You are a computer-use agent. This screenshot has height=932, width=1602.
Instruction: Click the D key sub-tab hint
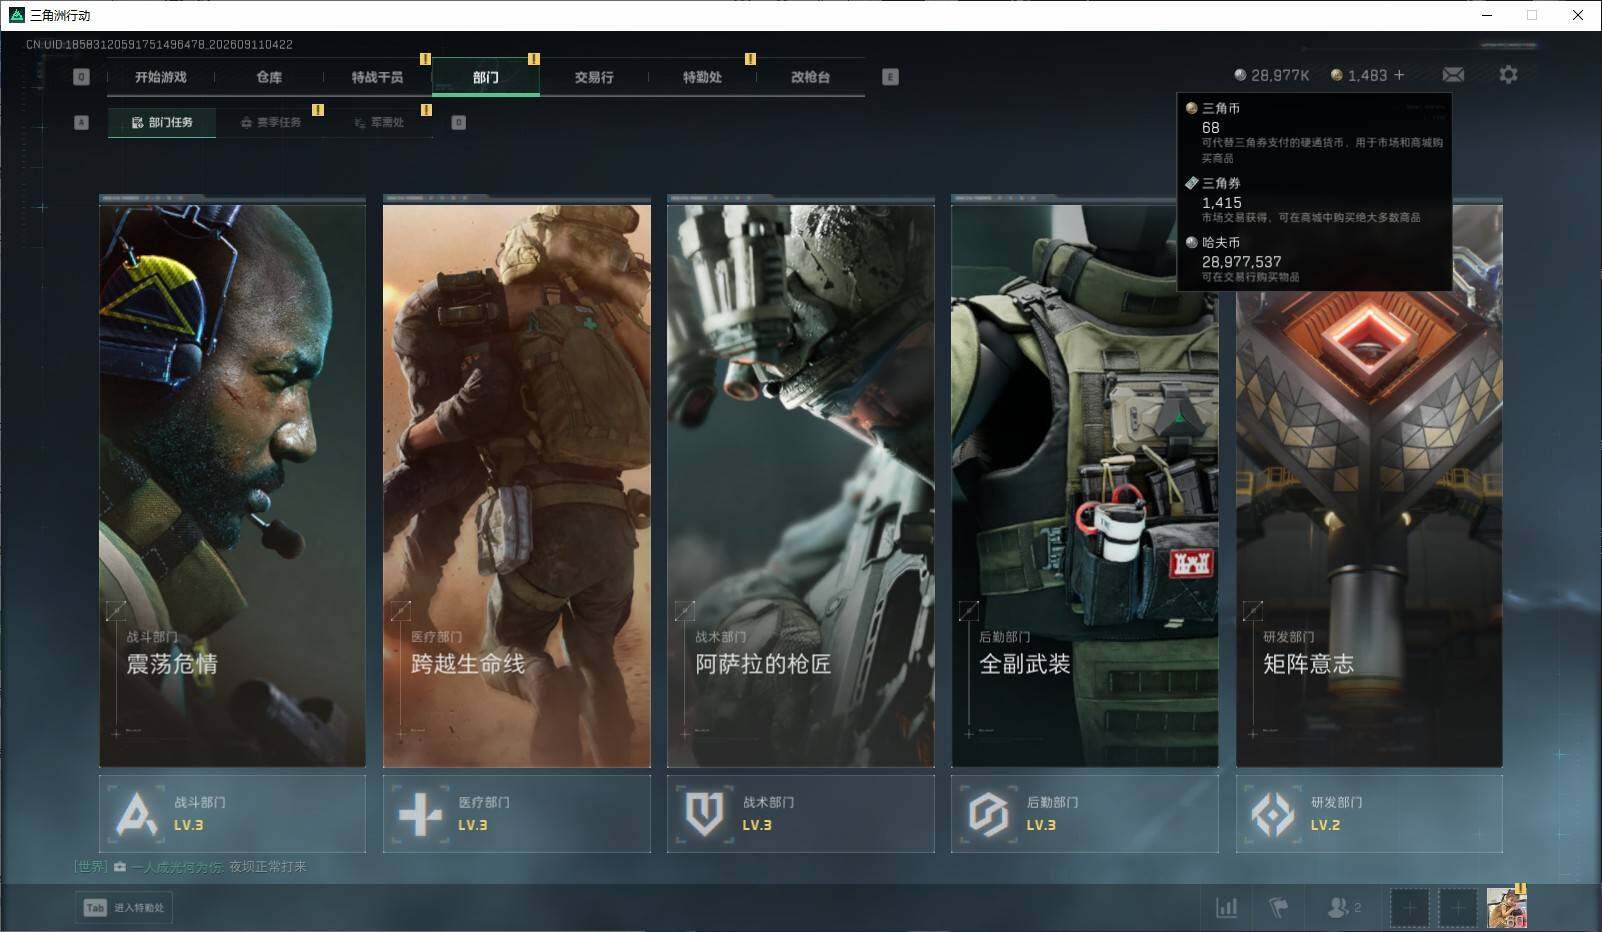click(459, 122)
